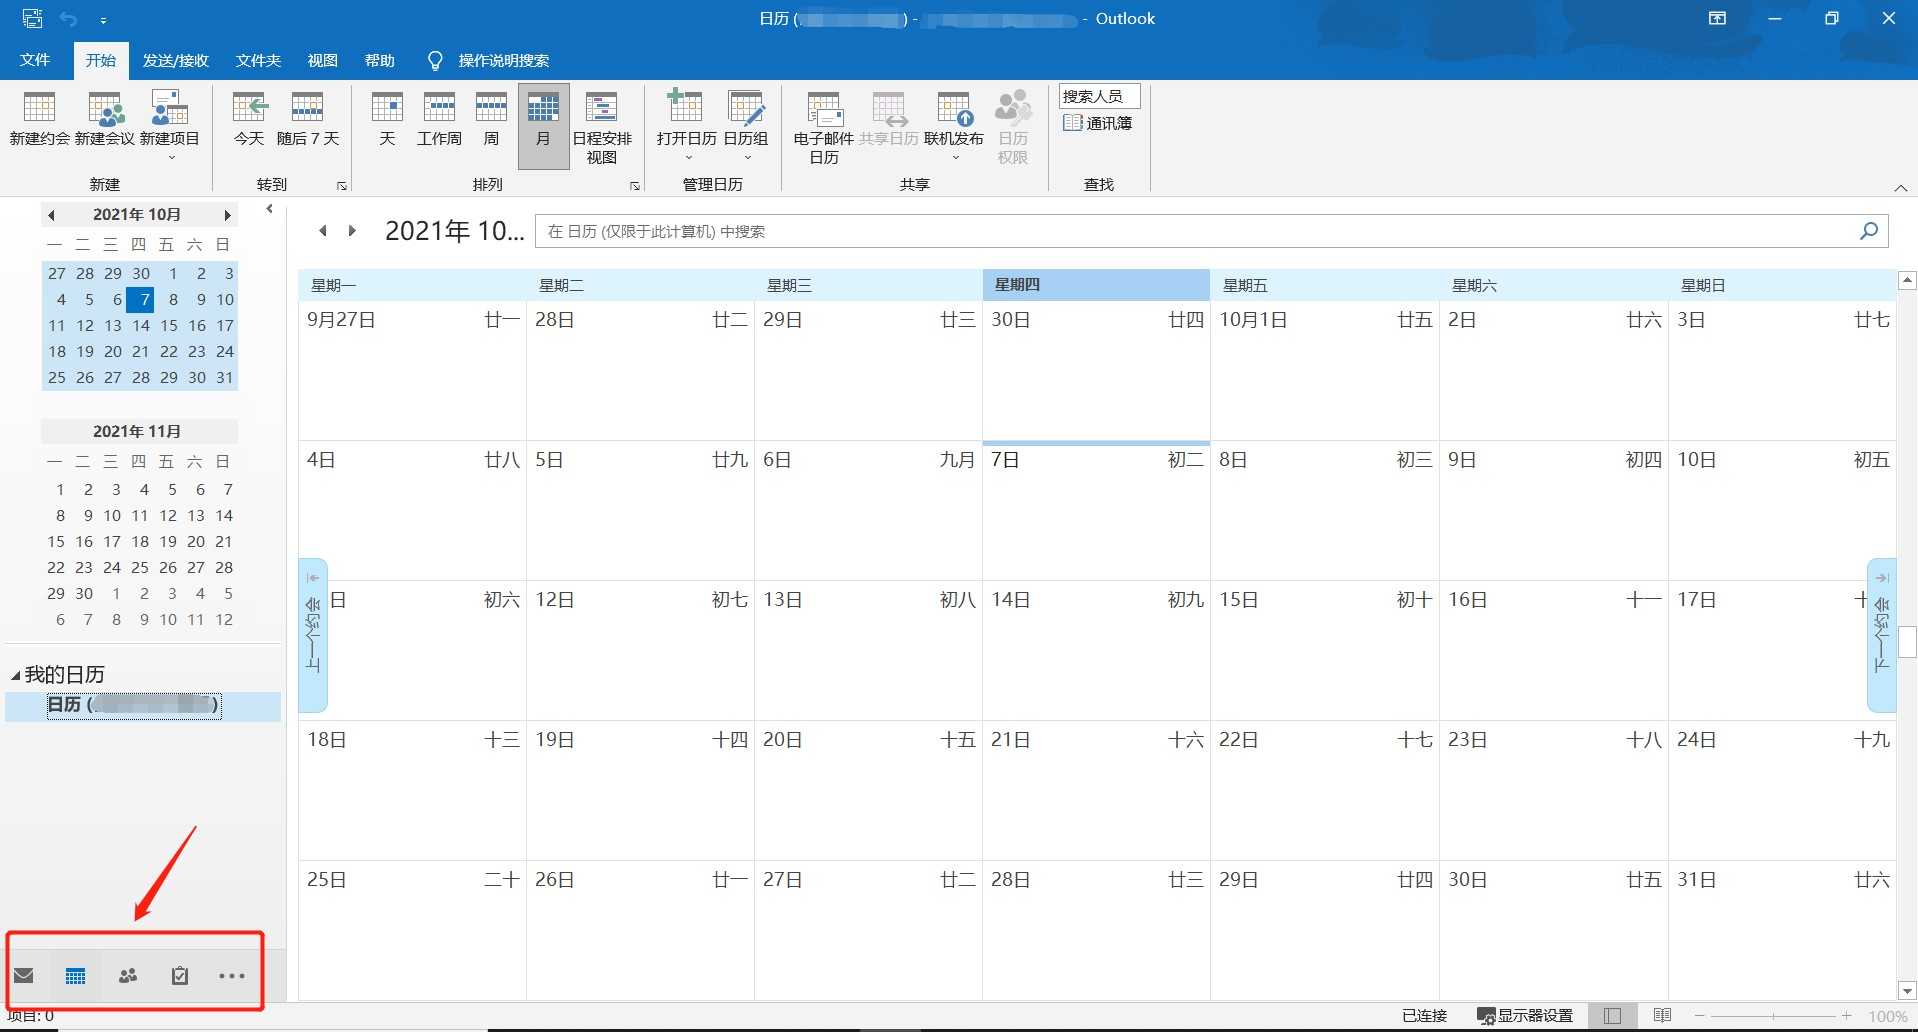Screen dimensions: 1918x1032
Task: Open the Help (帮助) tab
Action: [380, 60]
